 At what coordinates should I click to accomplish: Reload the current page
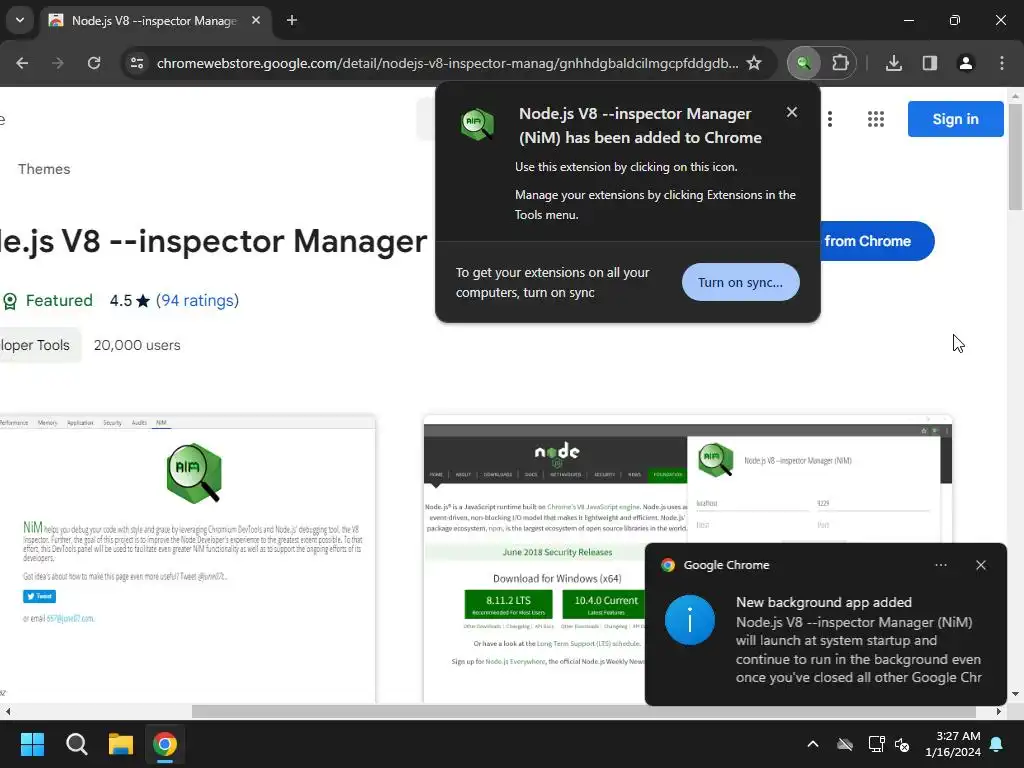tap(94, 63)
